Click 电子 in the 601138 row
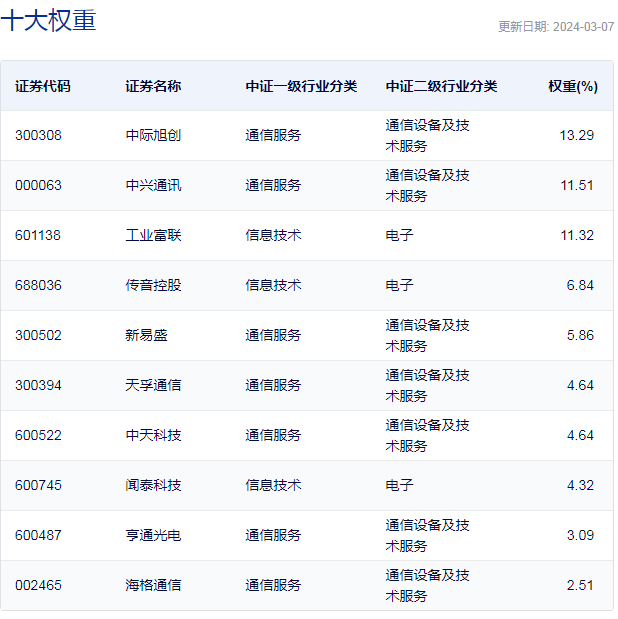The height and width of the screenshot is (619, 618). coord(399,235)
